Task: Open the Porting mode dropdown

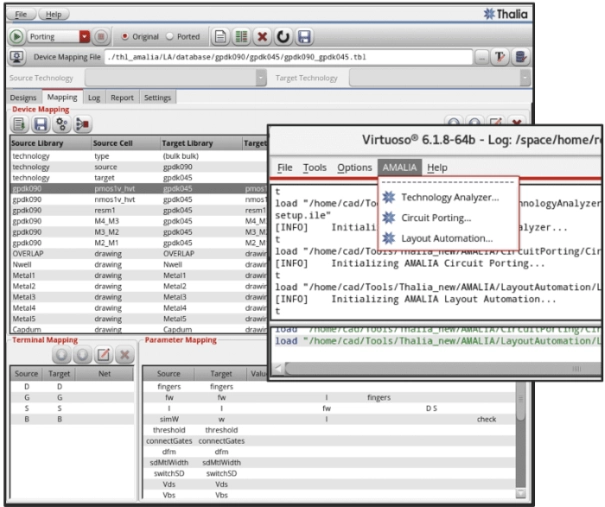Action: [84, 37]
